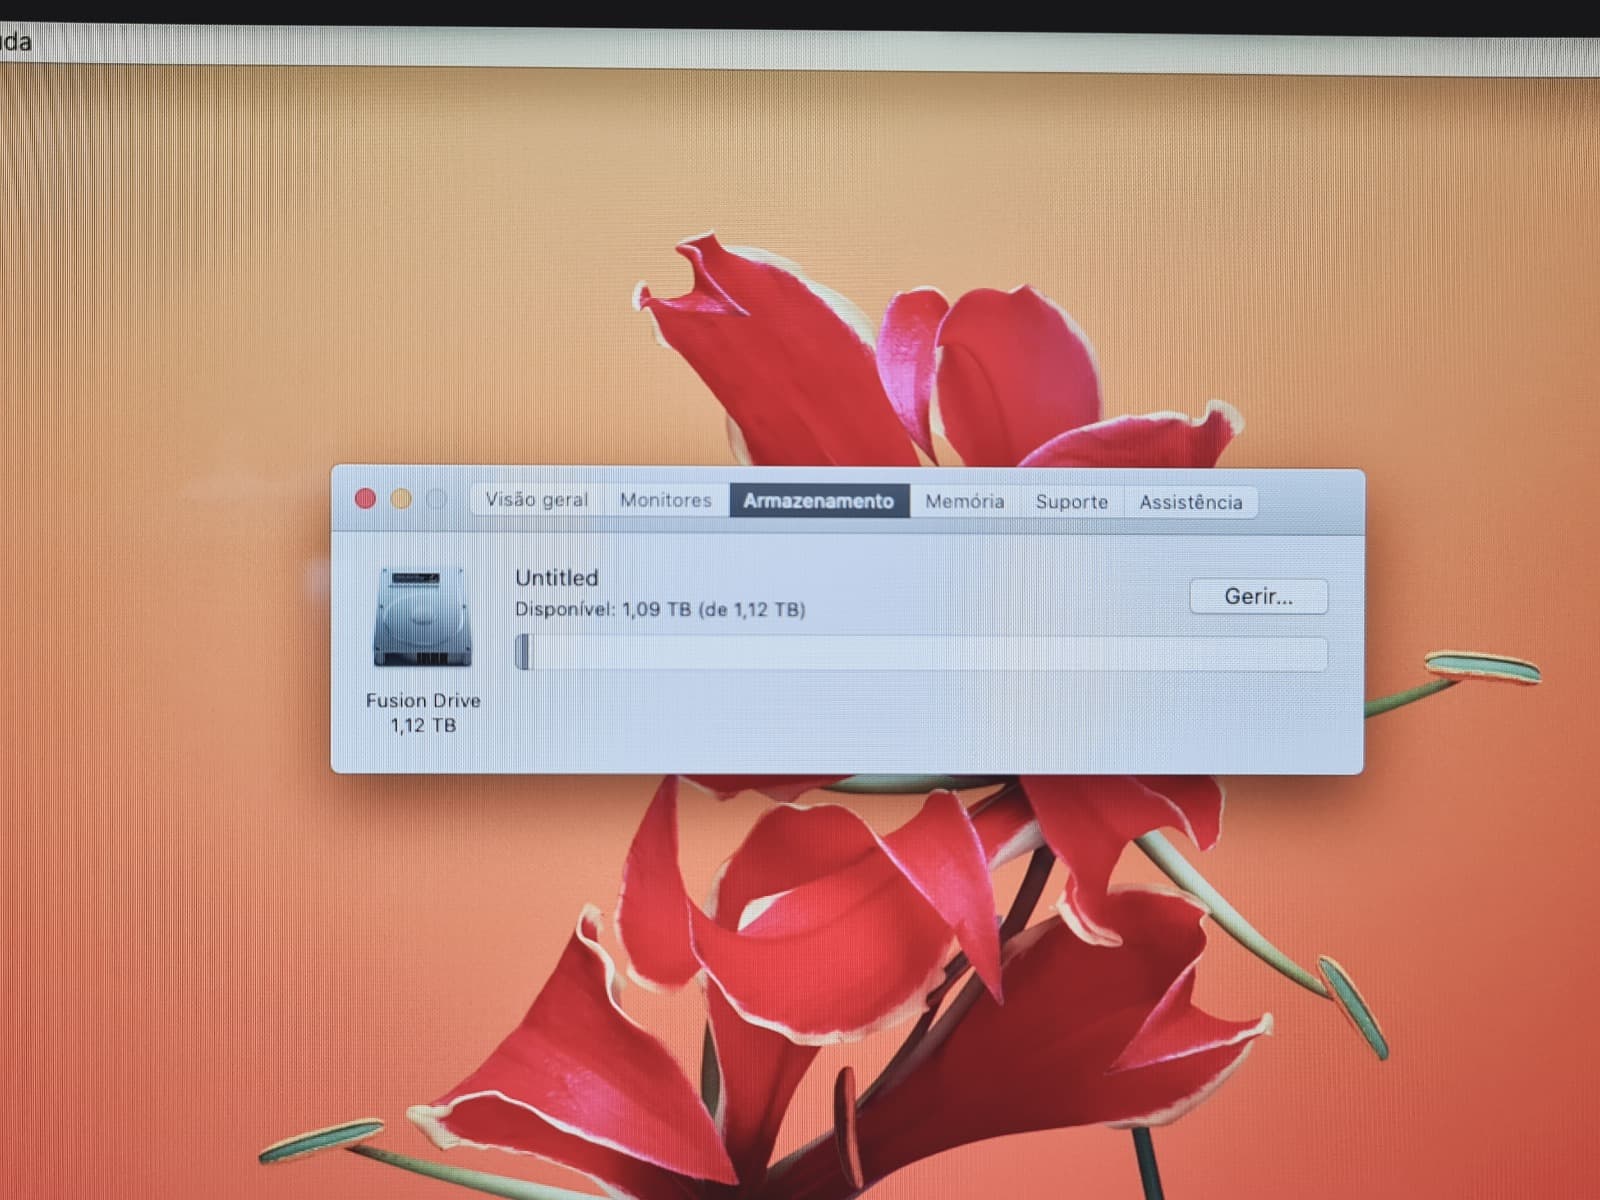Image resolution: width=1600 pixels, height=1200 pixels.
Task: Click the Fusion Drive disk icon
Action: coord(423,618)
